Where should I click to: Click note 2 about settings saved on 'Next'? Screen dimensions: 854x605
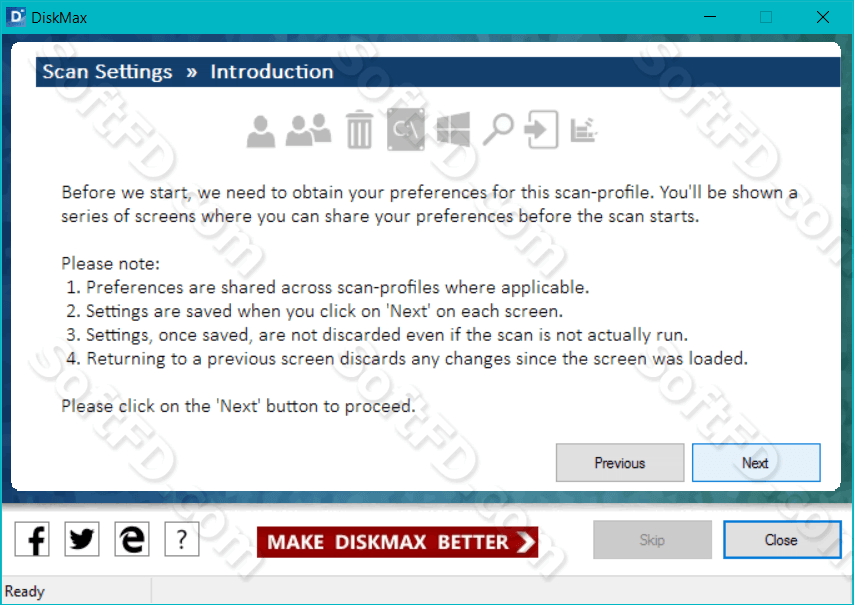(314, 311)
